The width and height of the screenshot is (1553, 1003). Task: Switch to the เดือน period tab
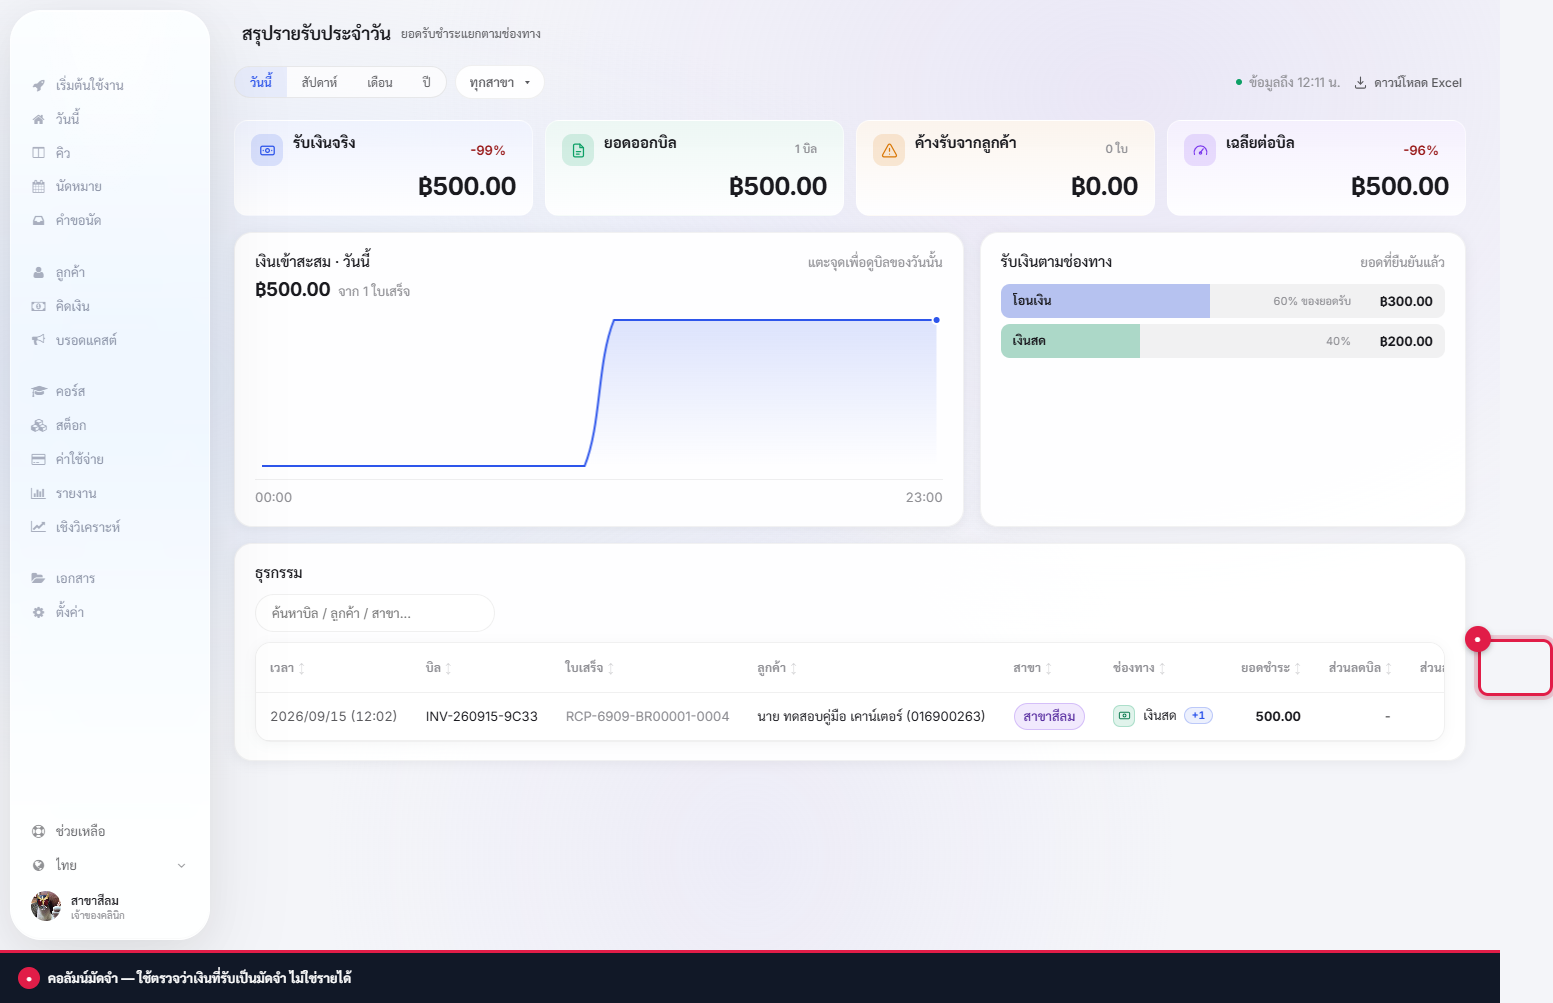(x=380, y=83)
